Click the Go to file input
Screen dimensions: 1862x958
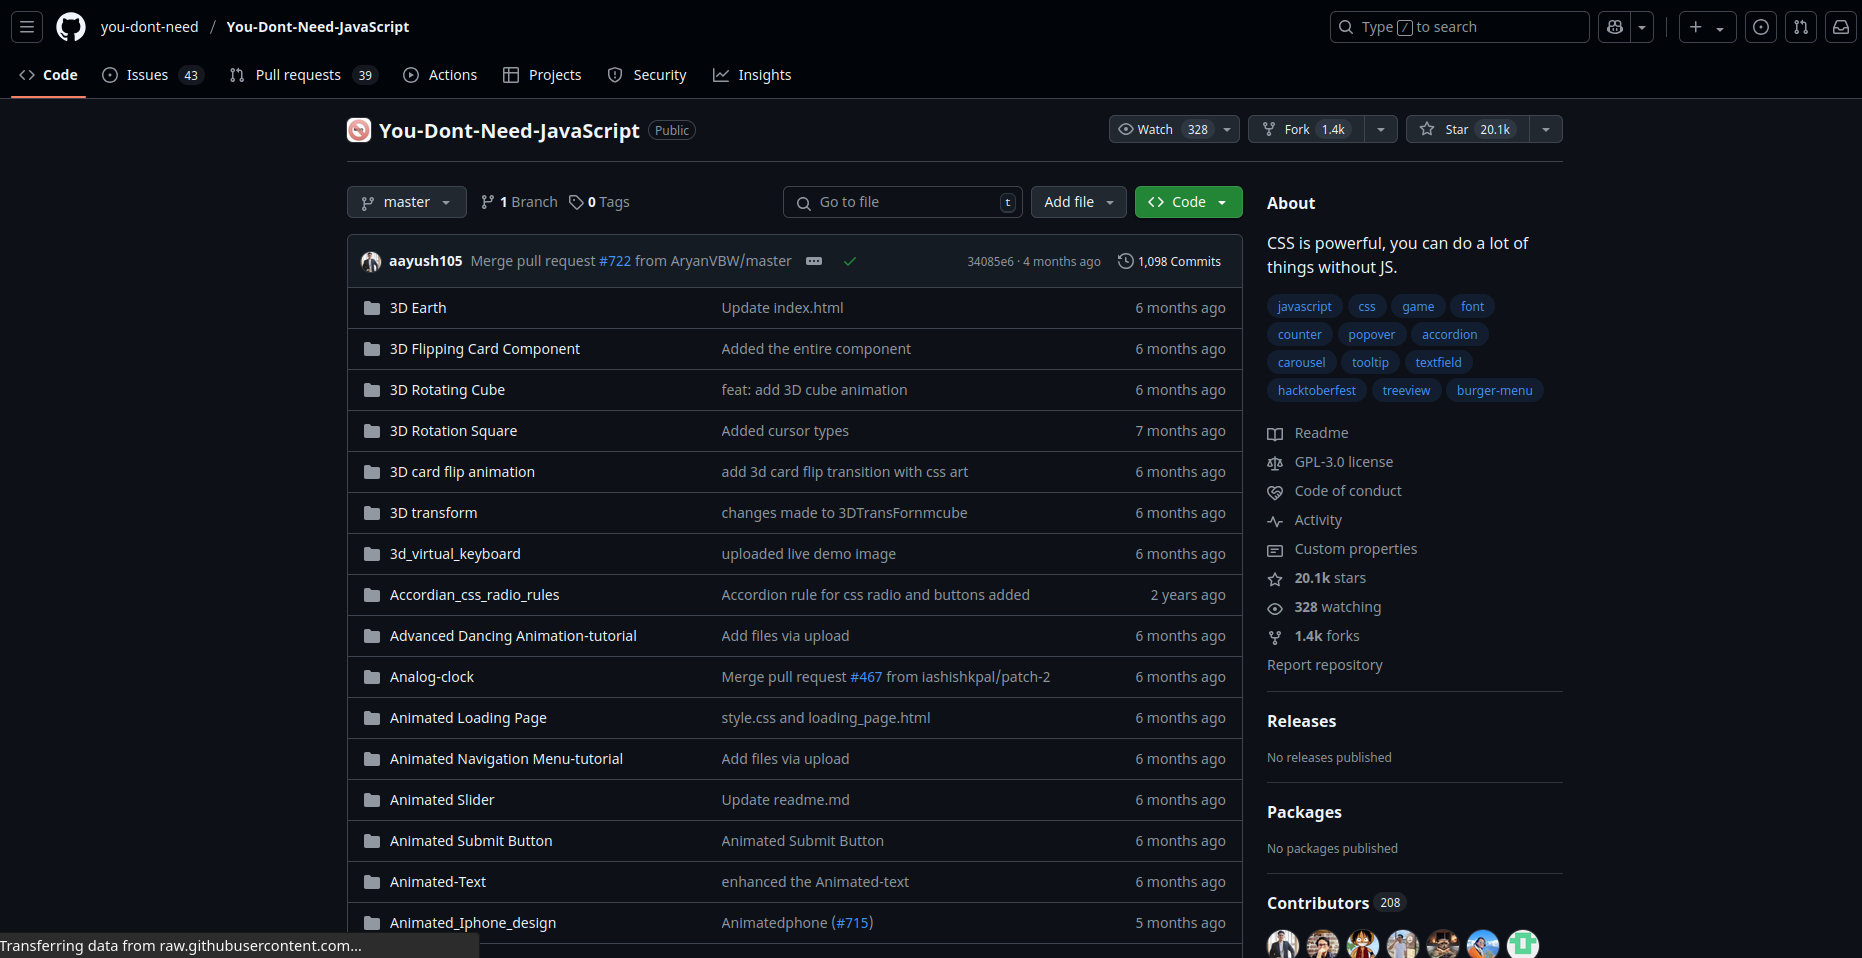[x=903, y=202]
